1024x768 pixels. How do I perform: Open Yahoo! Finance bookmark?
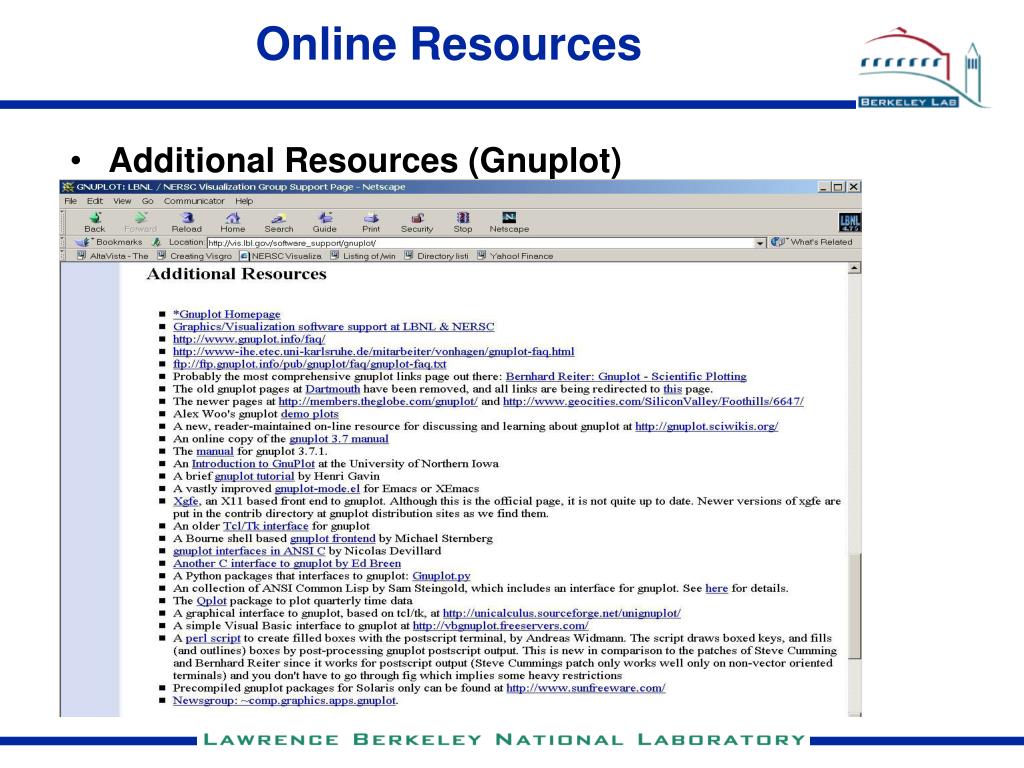click(515, 256)
